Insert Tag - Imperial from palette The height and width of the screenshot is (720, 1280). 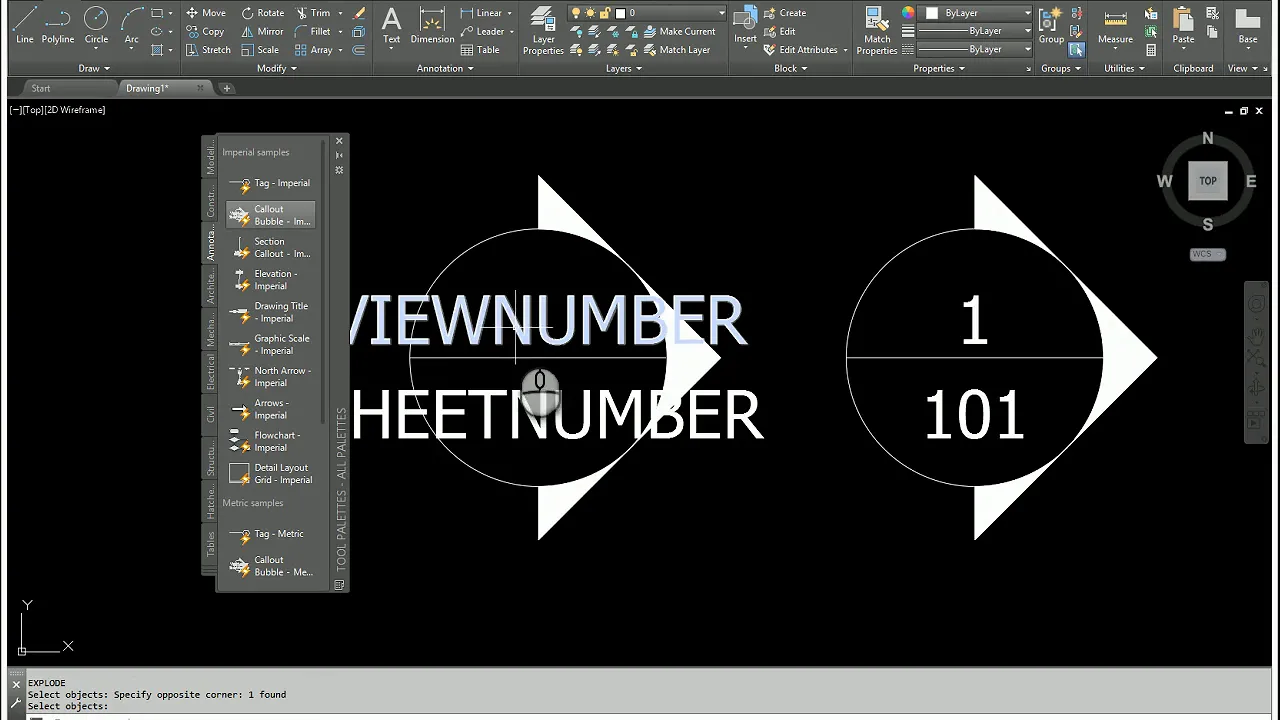coord(271,183)
